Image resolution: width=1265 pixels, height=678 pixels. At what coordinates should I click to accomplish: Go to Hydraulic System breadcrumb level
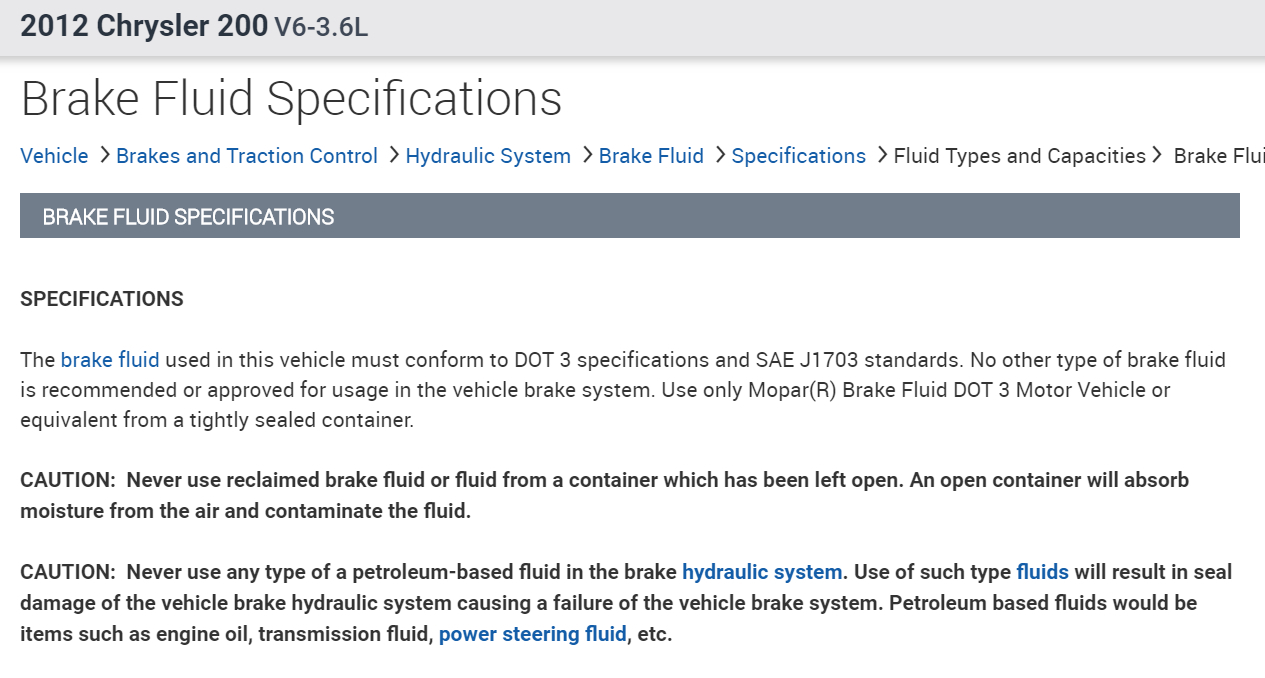(x=488, y=156)
